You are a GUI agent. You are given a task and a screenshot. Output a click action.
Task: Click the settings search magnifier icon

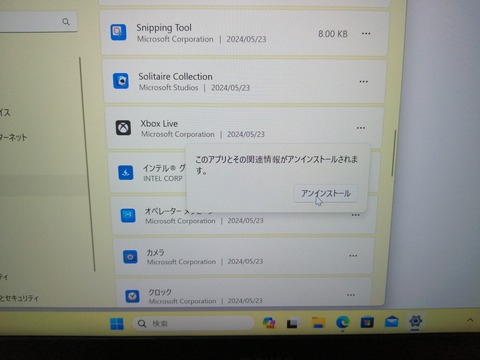66,22
